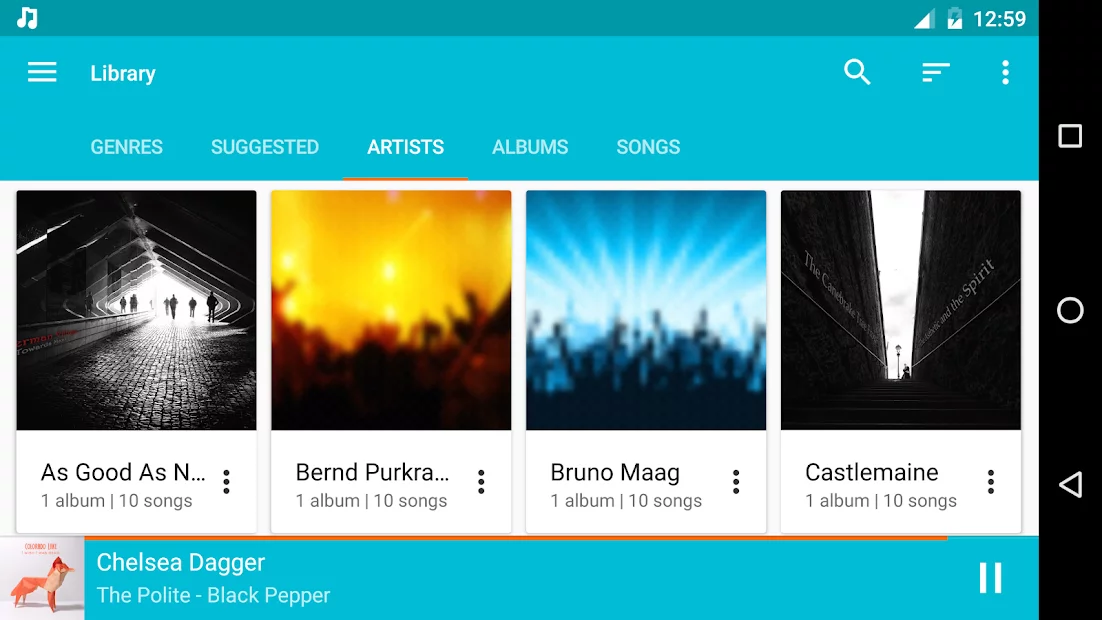Screen dimensions: 1102x620
Task: Open the Castlemaine artist card image
Action: 901,310
